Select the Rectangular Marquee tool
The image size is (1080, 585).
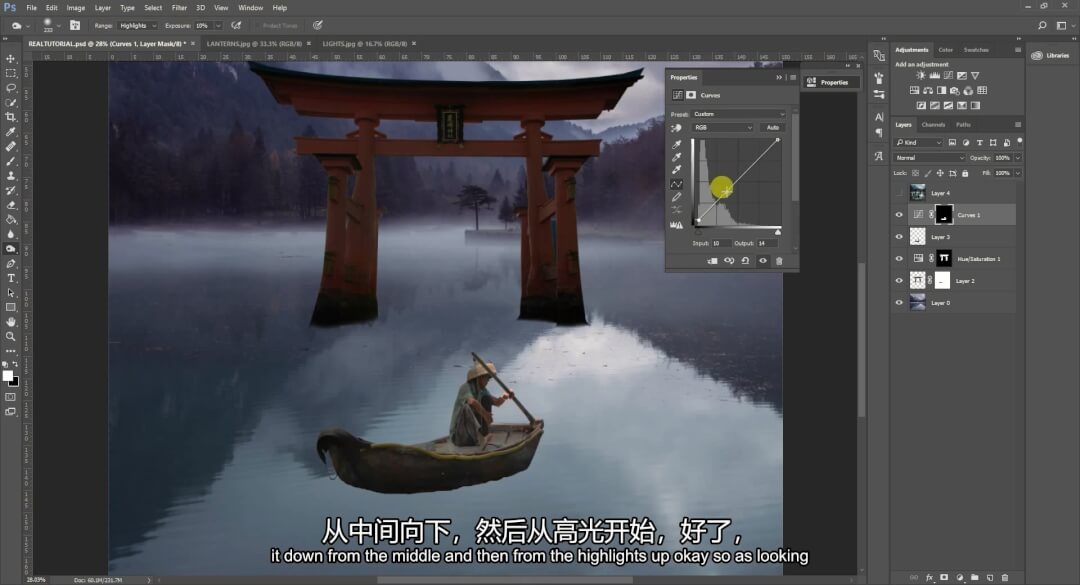point(10,73)
